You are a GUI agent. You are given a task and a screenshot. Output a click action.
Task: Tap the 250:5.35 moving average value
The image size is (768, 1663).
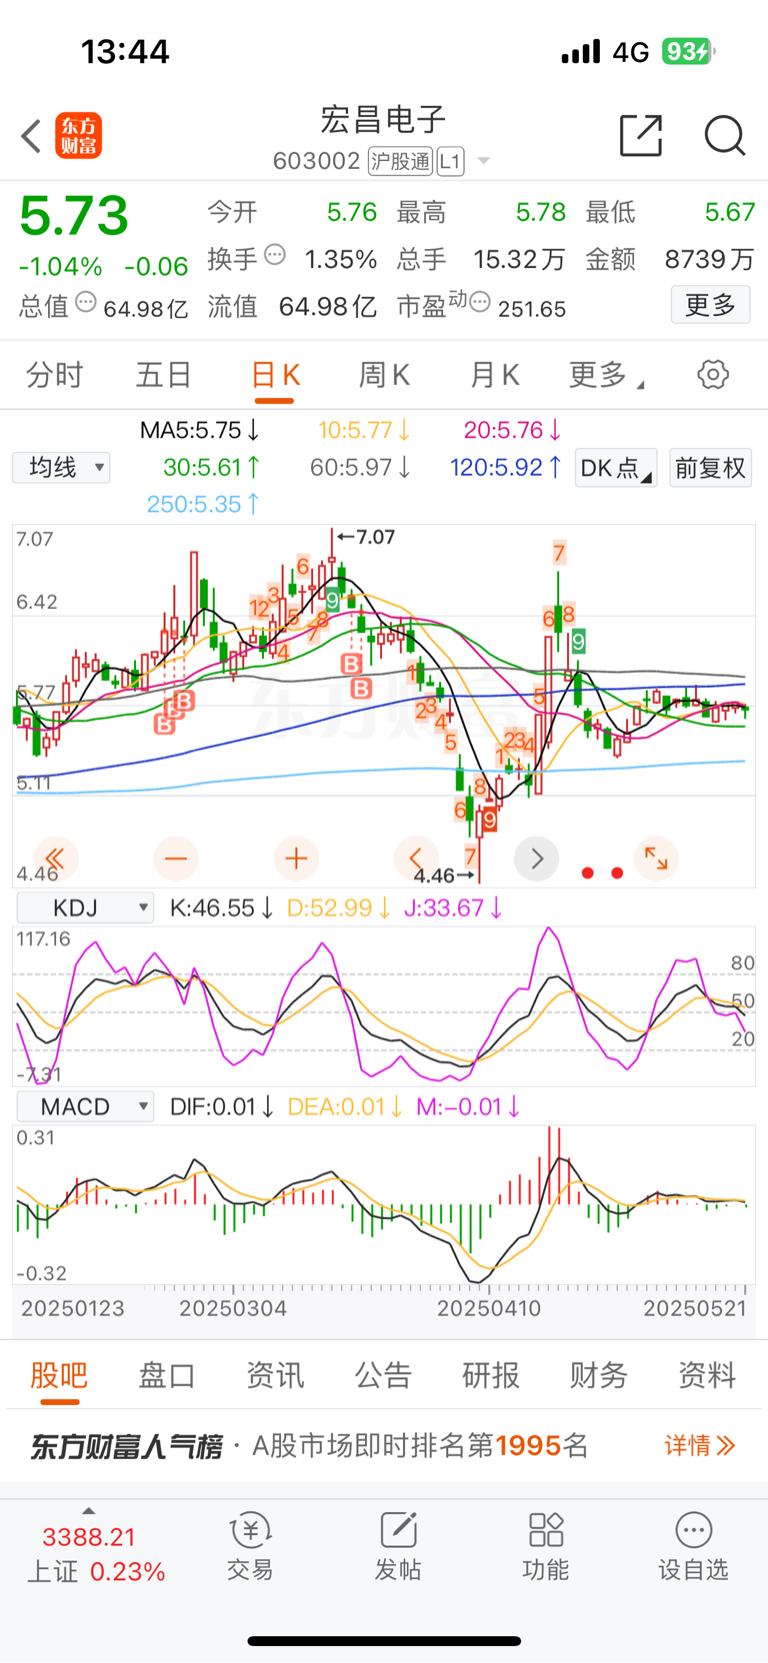click(x=203, y=504)
